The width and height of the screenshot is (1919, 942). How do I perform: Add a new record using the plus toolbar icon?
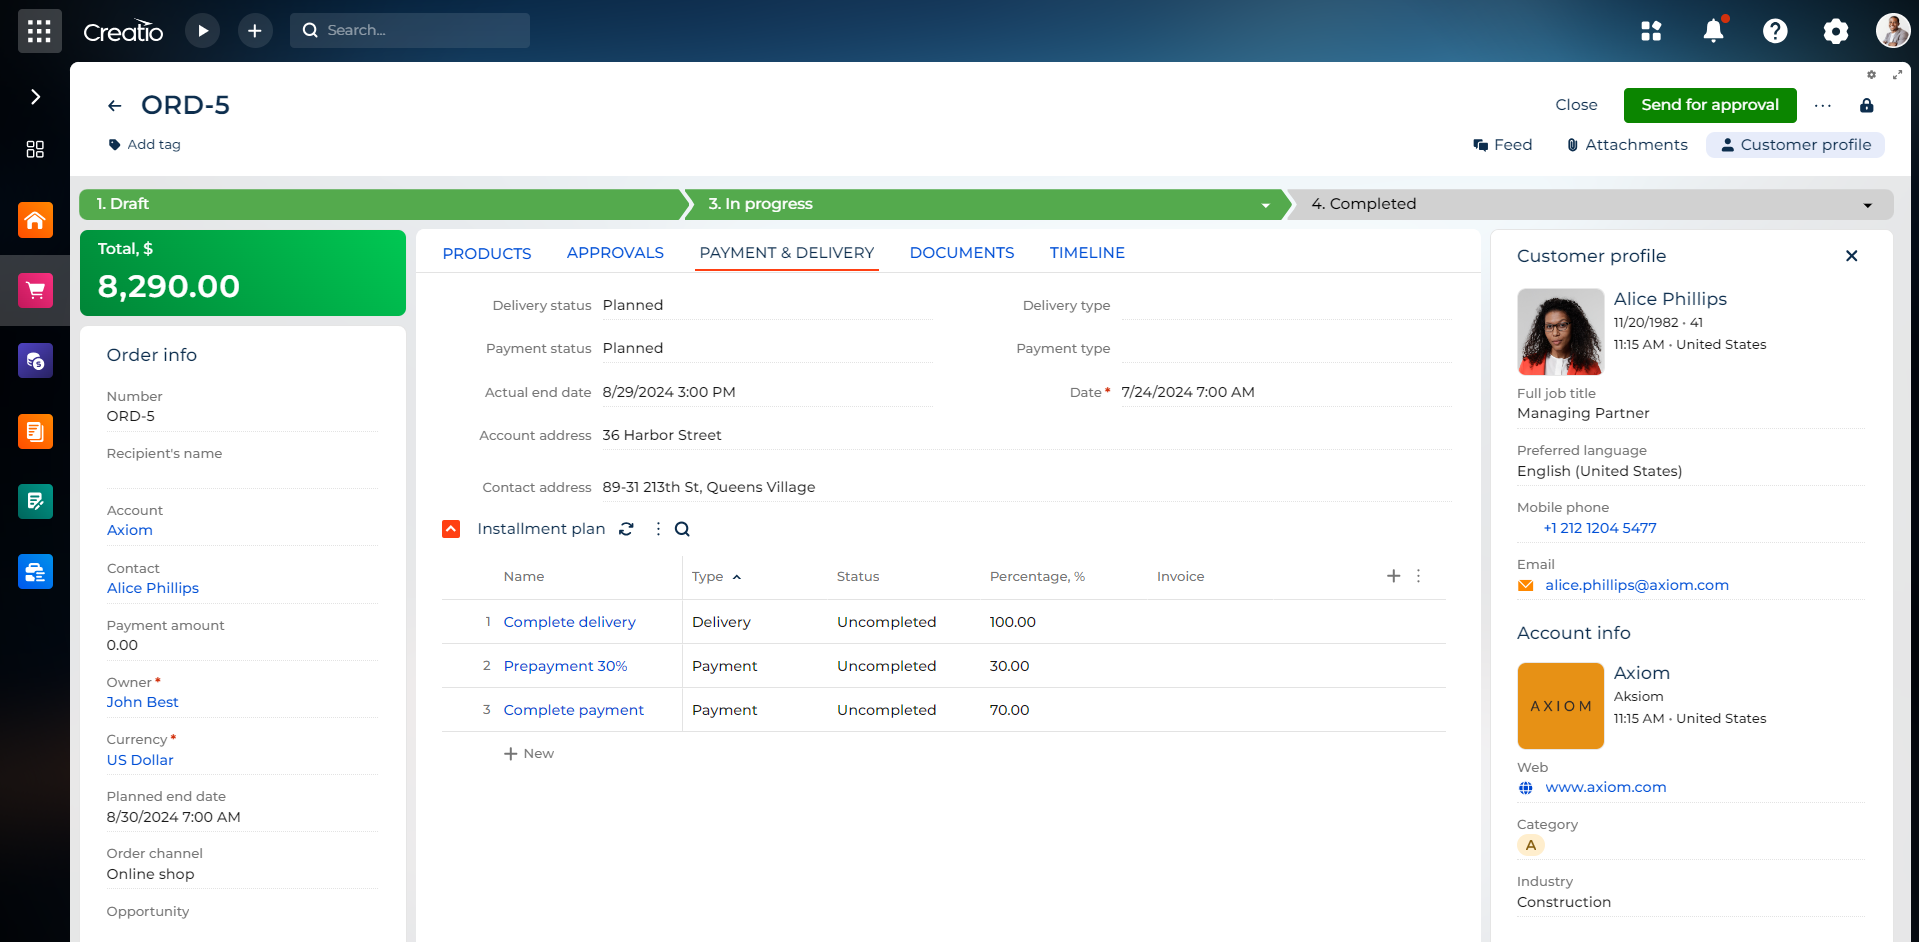(x=254, y=30)
